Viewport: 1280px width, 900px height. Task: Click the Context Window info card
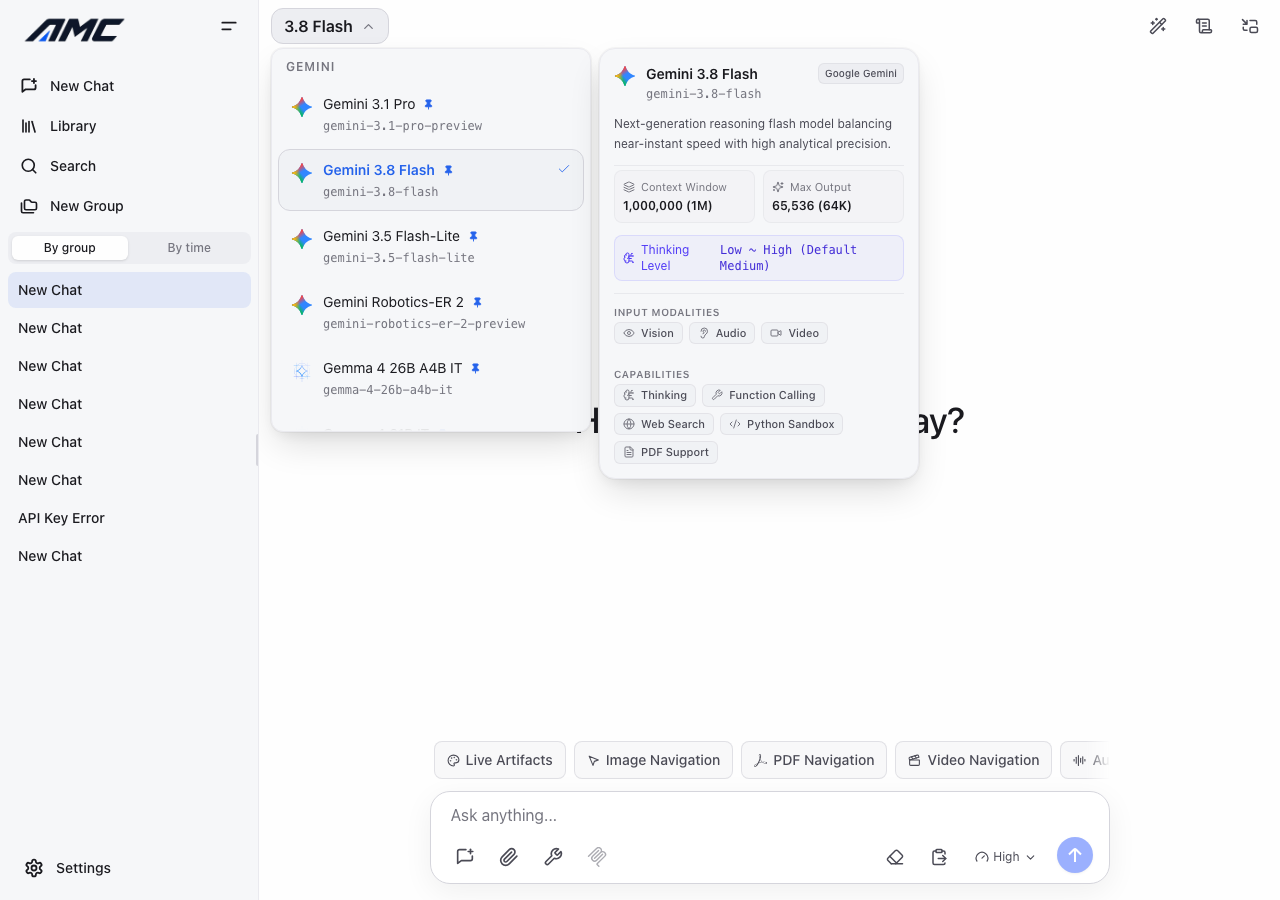[x=684, y=196]
